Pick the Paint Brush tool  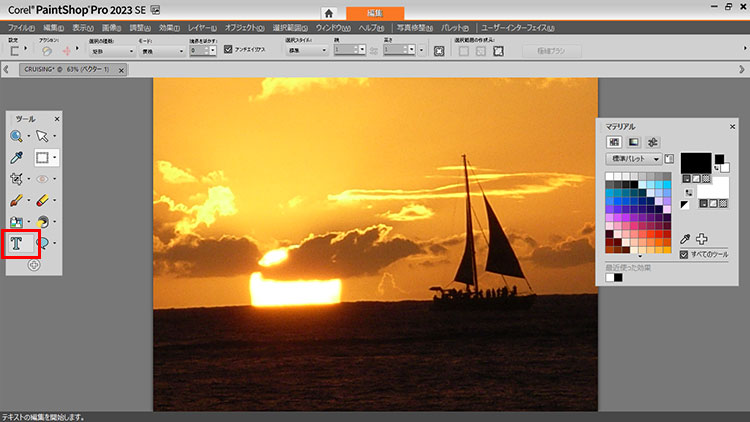17,200
